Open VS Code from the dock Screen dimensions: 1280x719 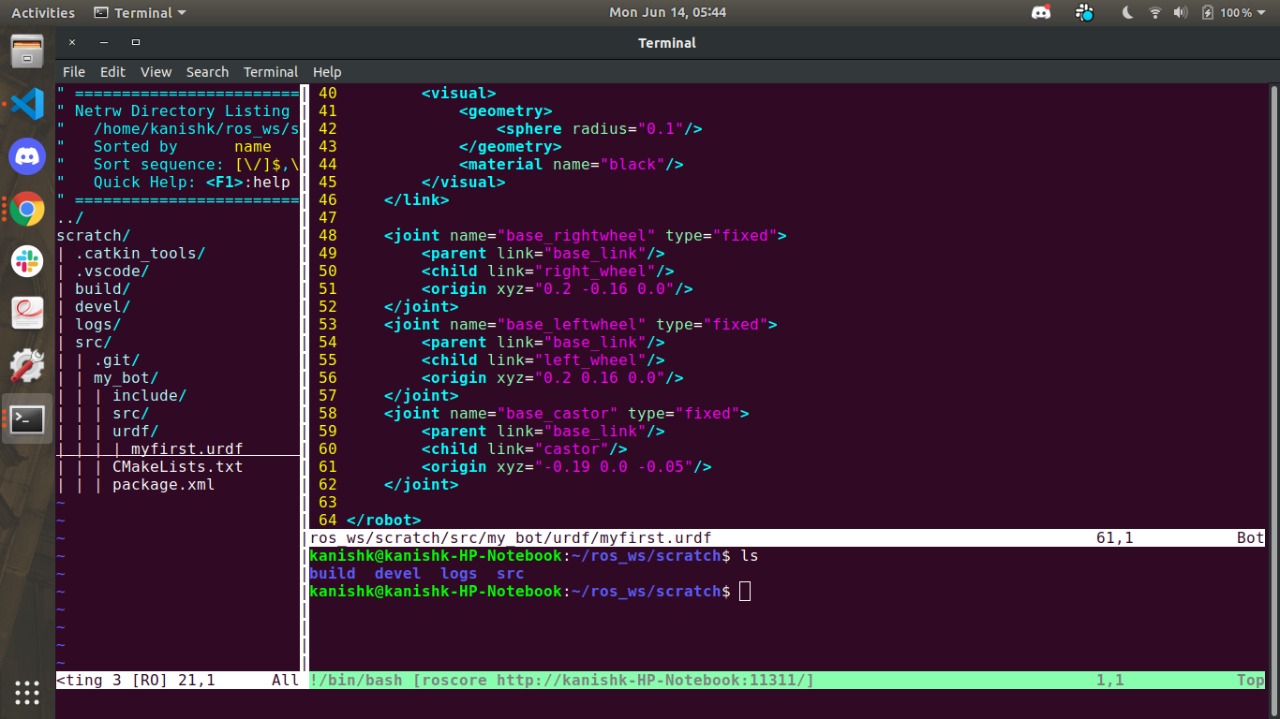click(x=27, y=103)
